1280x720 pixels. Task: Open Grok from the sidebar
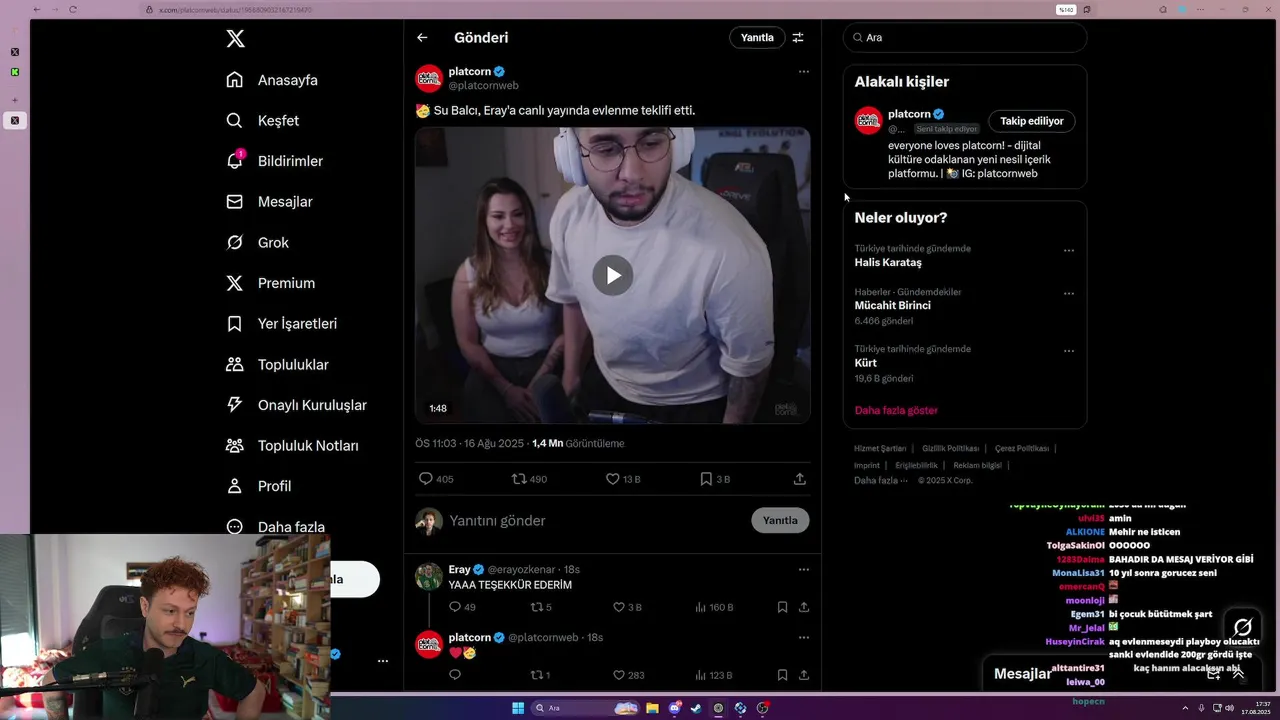tap(258, 243)
